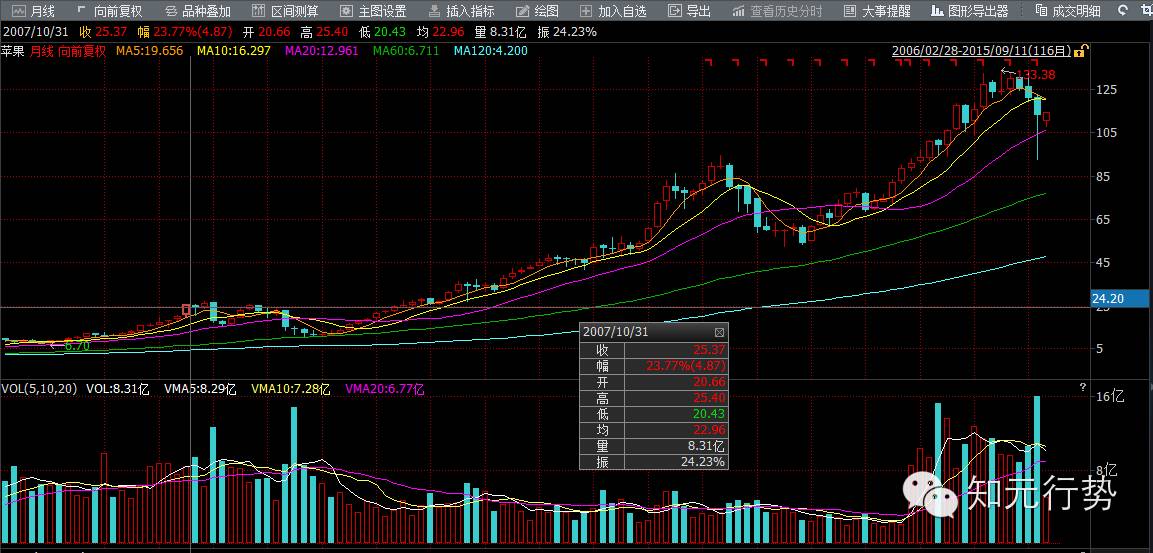Click the 幅 23.77%(4.87) row in popup

point(654,365)
